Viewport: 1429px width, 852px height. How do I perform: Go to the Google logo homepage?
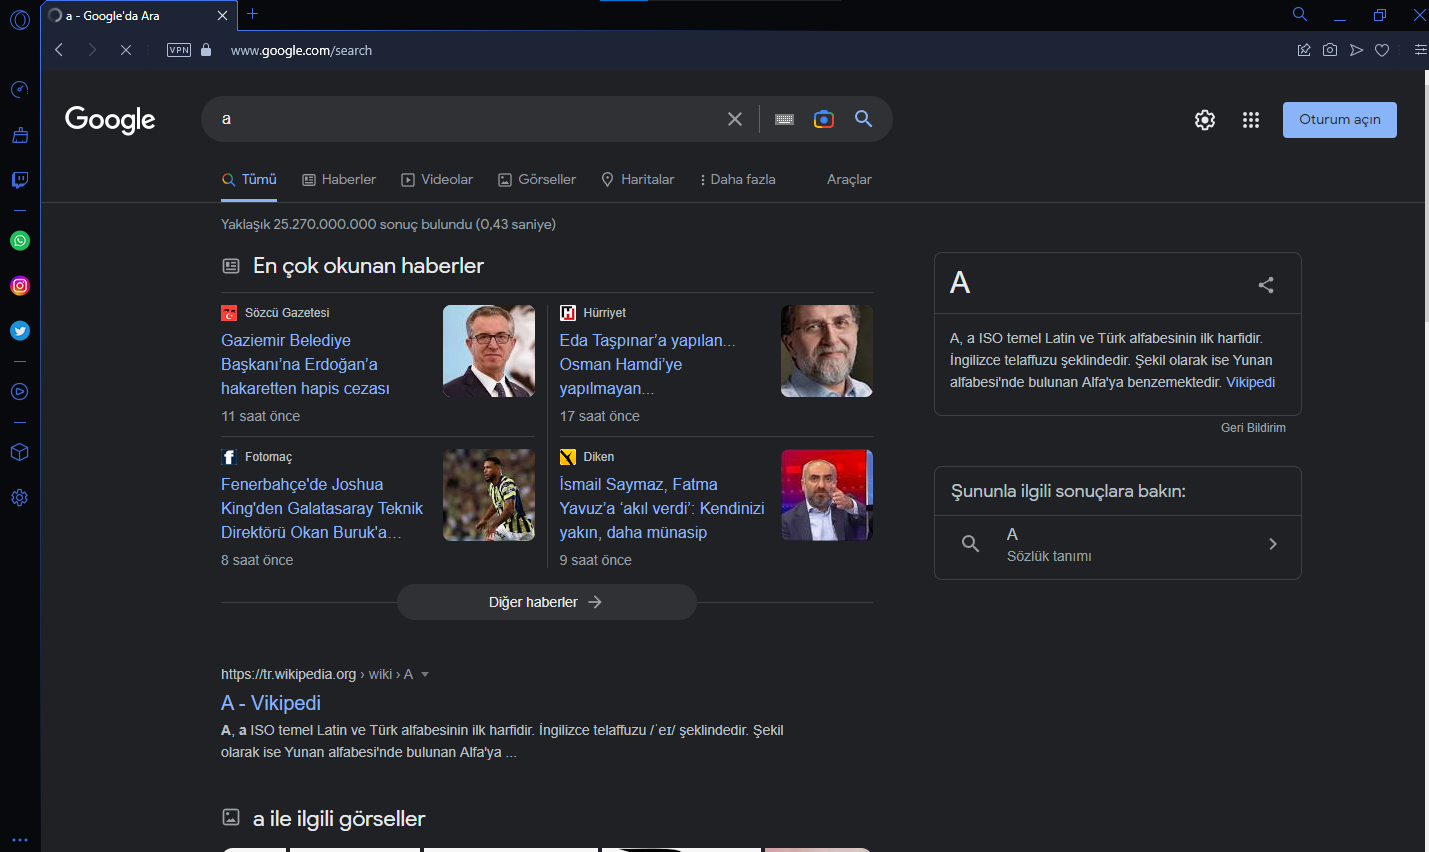[x=110, y=120]
